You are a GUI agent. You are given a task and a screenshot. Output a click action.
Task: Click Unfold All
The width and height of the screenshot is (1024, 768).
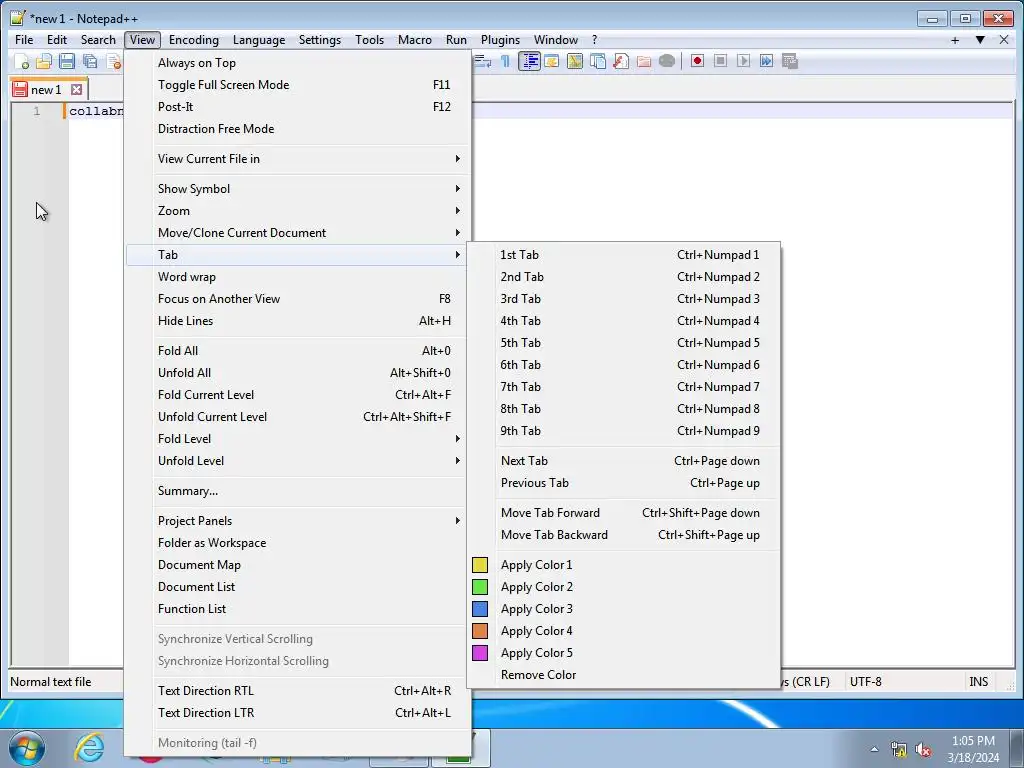point(298,374)
